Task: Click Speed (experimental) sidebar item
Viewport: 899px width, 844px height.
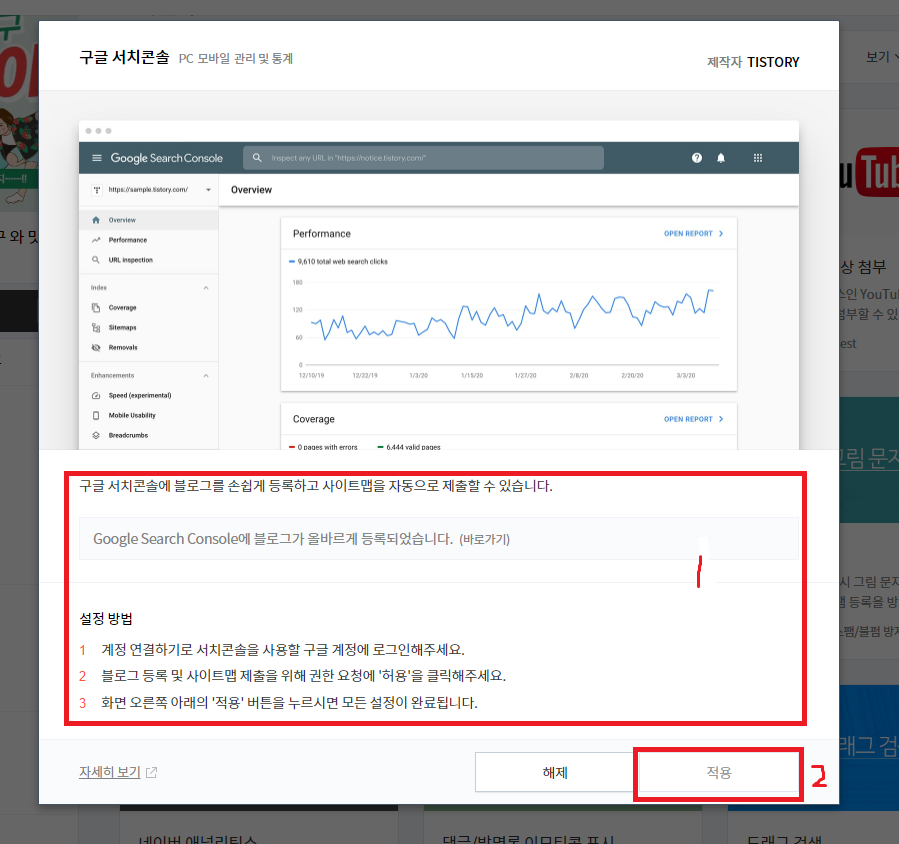Action: [148, 396]
